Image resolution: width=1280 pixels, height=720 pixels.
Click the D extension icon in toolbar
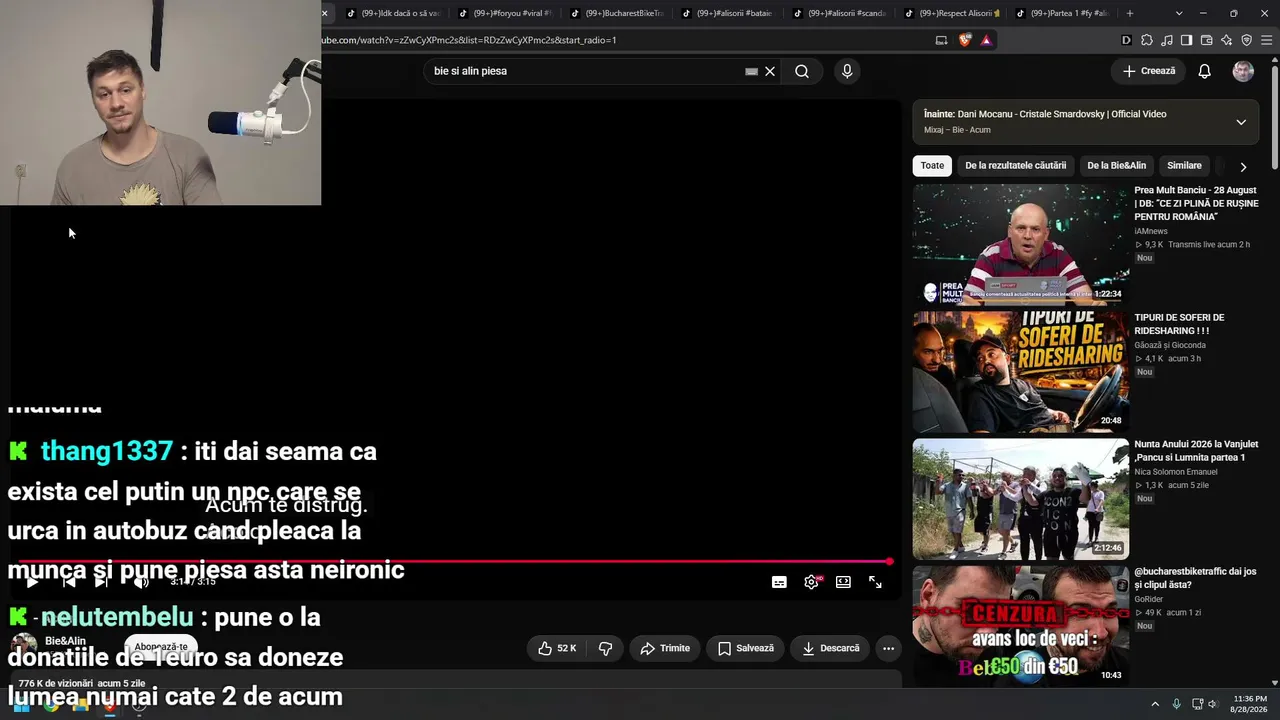pyautogui.click(x=1127, y=40)
